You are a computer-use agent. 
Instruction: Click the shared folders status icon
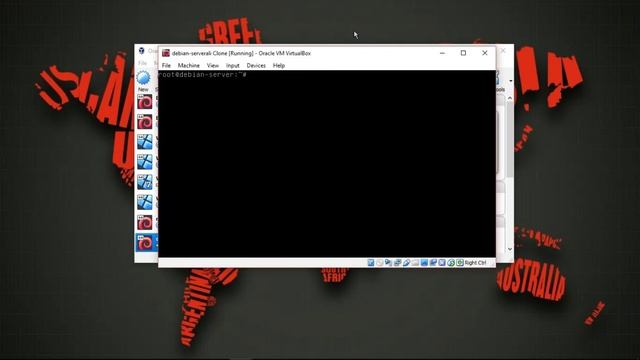tap(415, 262)
